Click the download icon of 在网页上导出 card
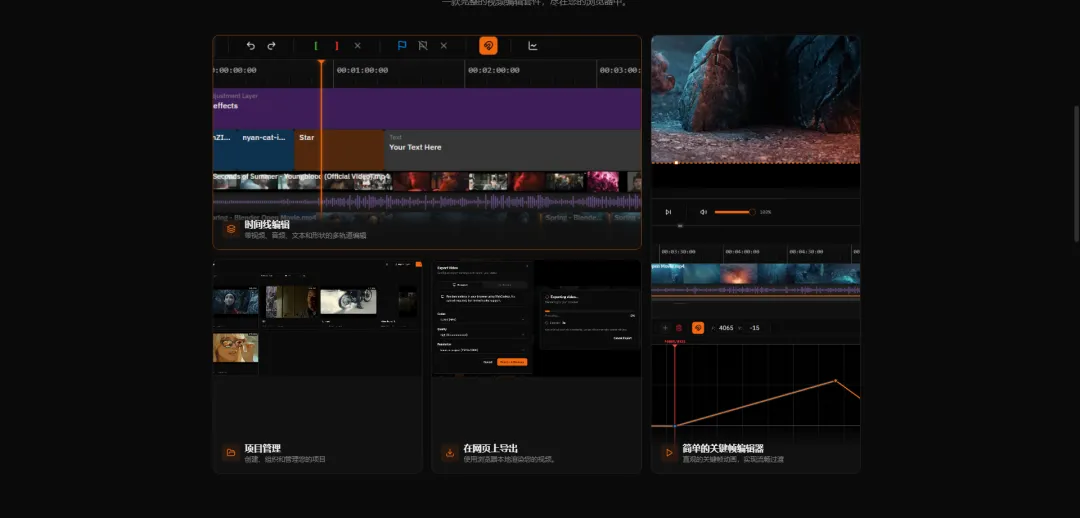The image size is (1080, 518). (x=450, y=453)
